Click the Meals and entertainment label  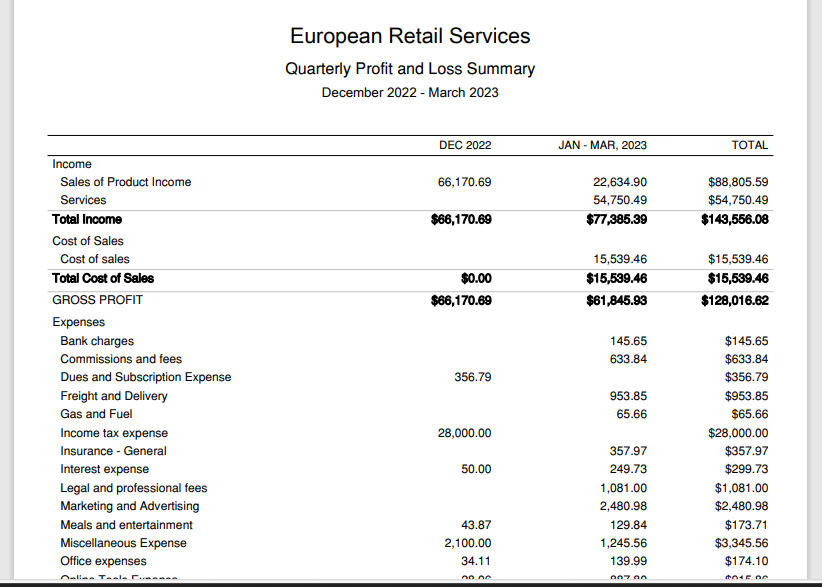coord(126,525)
